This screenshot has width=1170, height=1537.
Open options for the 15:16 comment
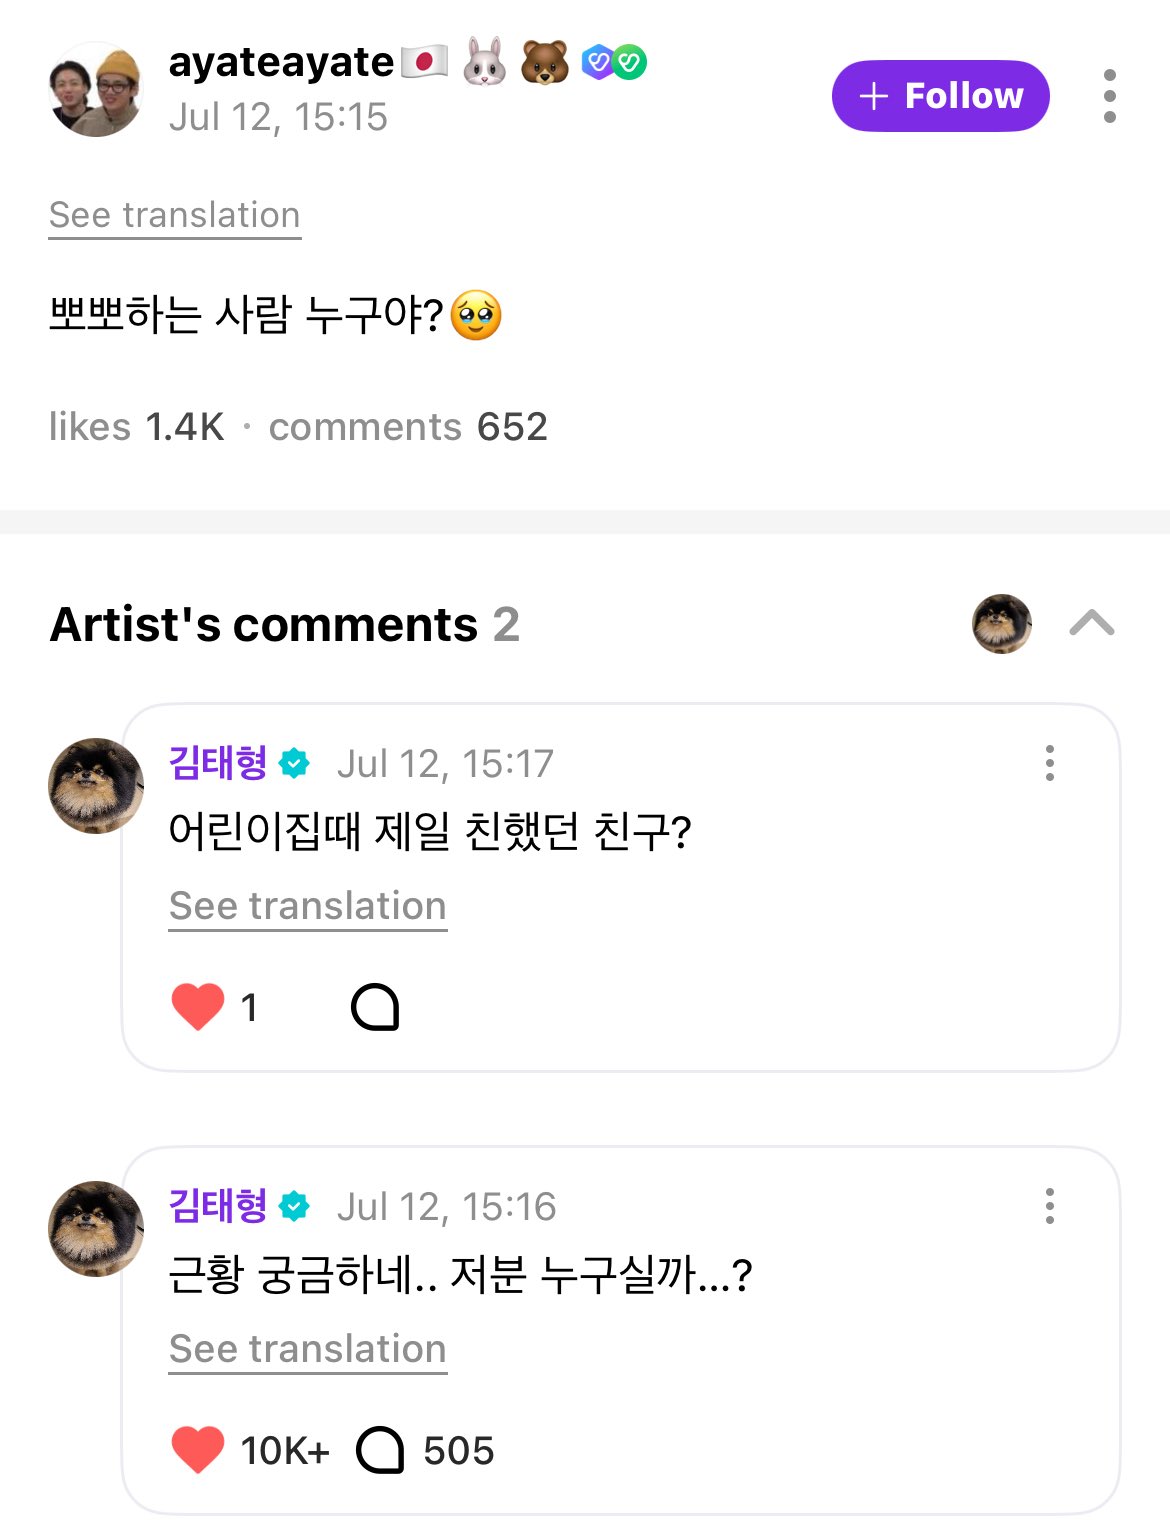pyautogui.click(x=1049, y=1206)
